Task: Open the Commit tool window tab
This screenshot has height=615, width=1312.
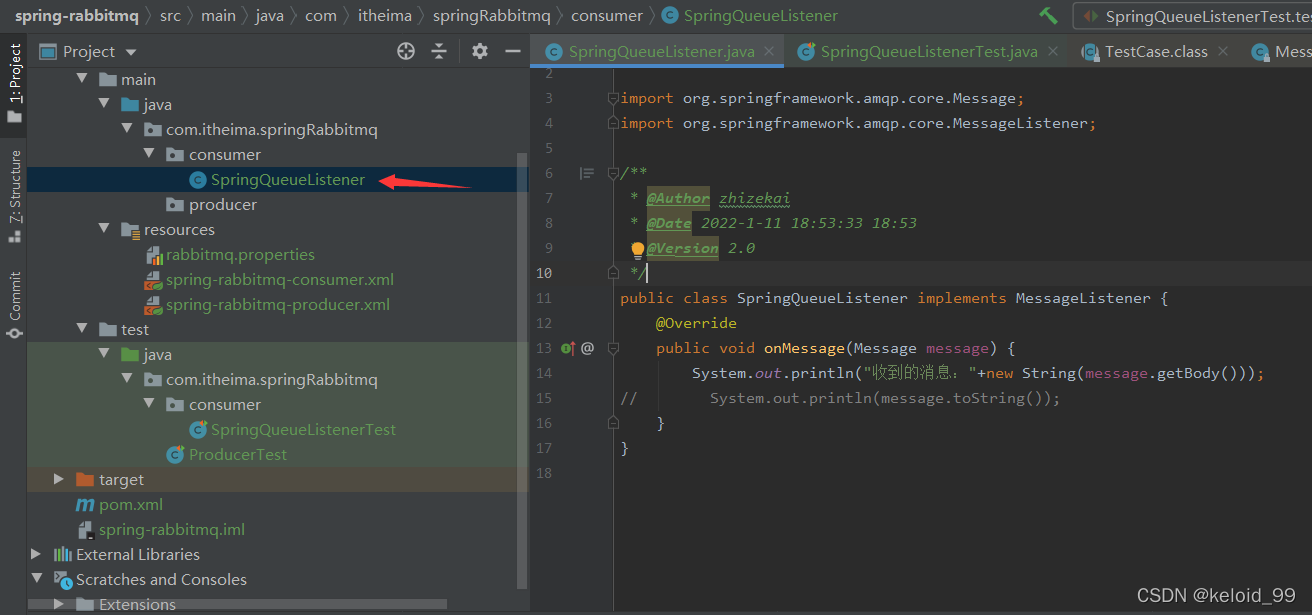Action: coord(14,304)
